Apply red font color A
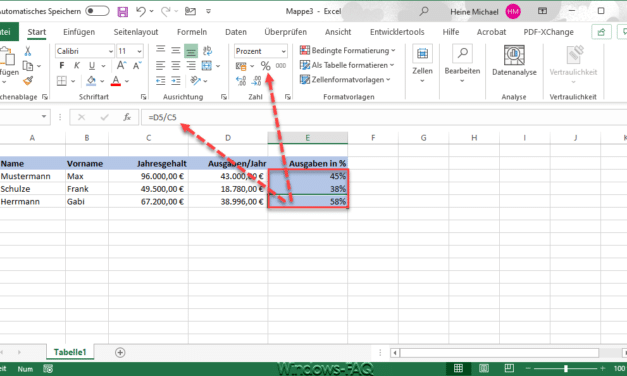The height and width of the screenshot is (376, 627). click(116, 81)
